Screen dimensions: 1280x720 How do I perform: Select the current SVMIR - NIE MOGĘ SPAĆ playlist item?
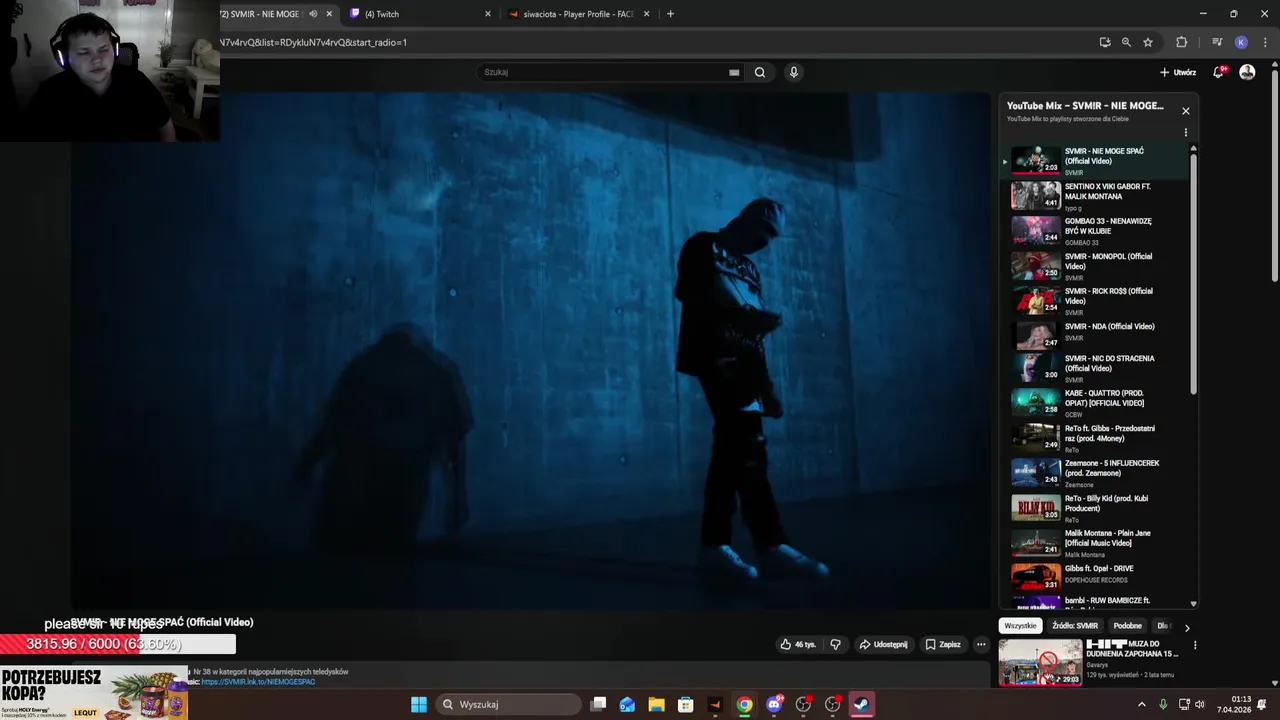coord(1095,160)
